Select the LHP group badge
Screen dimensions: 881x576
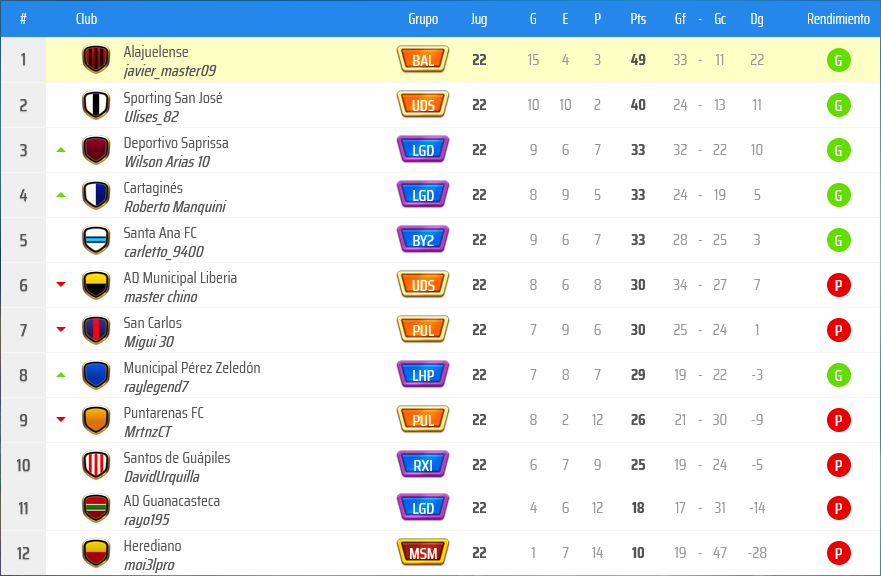[x=423, y=375]
